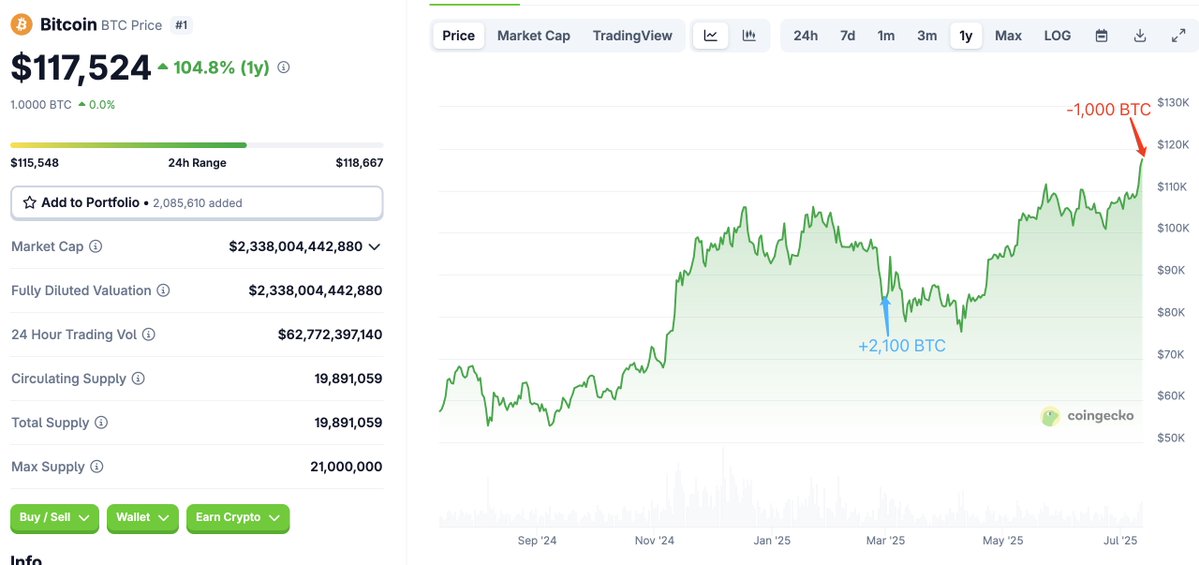Open the Market Cap info tooltip icon

click(96, 246)
